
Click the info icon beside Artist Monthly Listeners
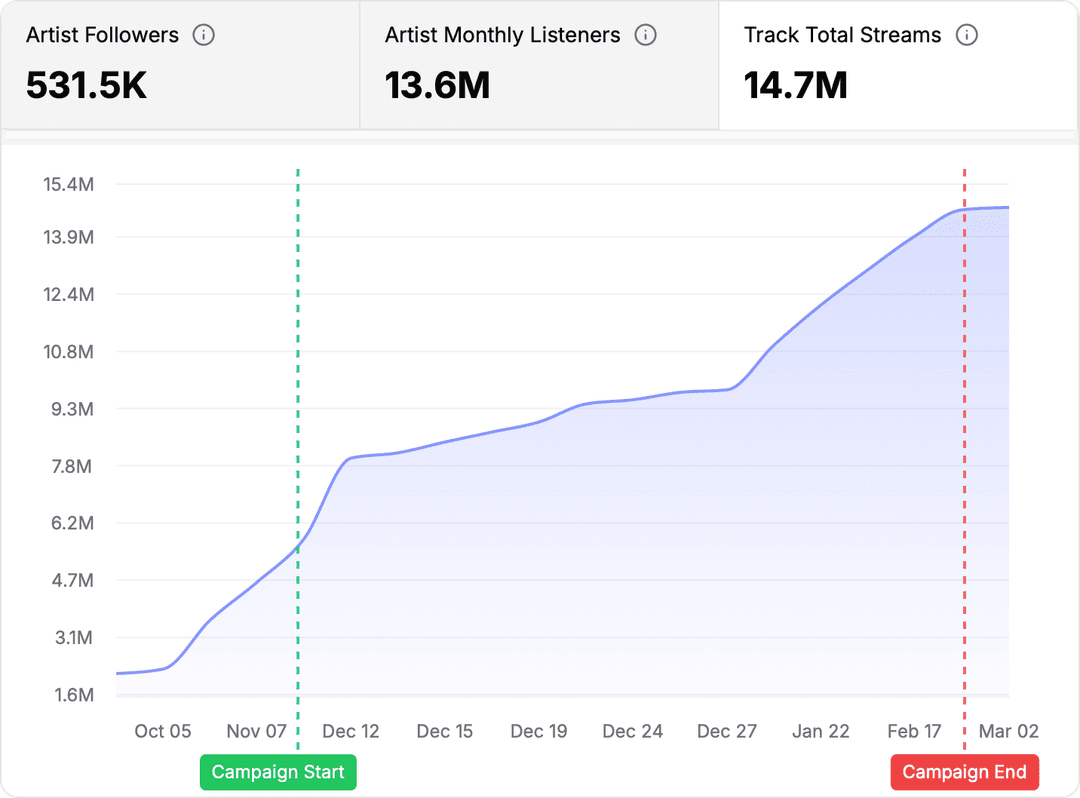click(646, 34)
